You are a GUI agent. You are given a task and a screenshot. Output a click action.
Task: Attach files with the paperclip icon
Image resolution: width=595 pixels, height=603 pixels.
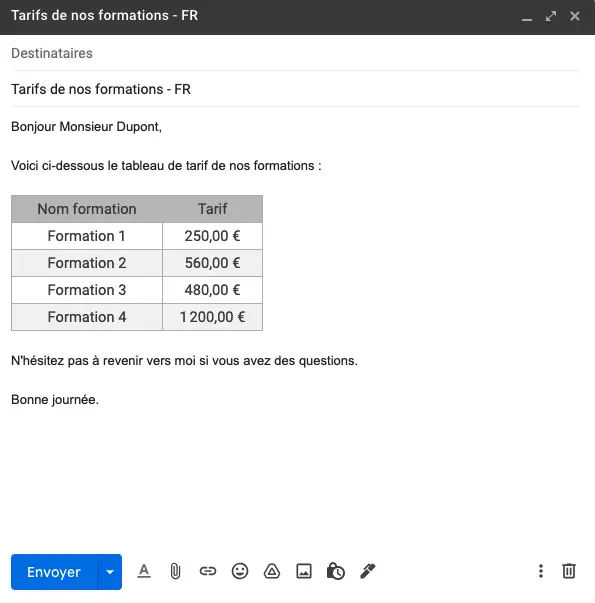[x=175, y=571]
